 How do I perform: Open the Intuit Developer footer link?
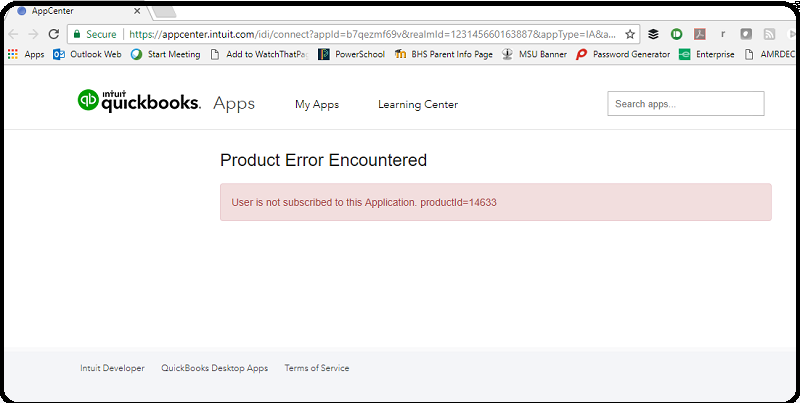(x=112, y=368)
